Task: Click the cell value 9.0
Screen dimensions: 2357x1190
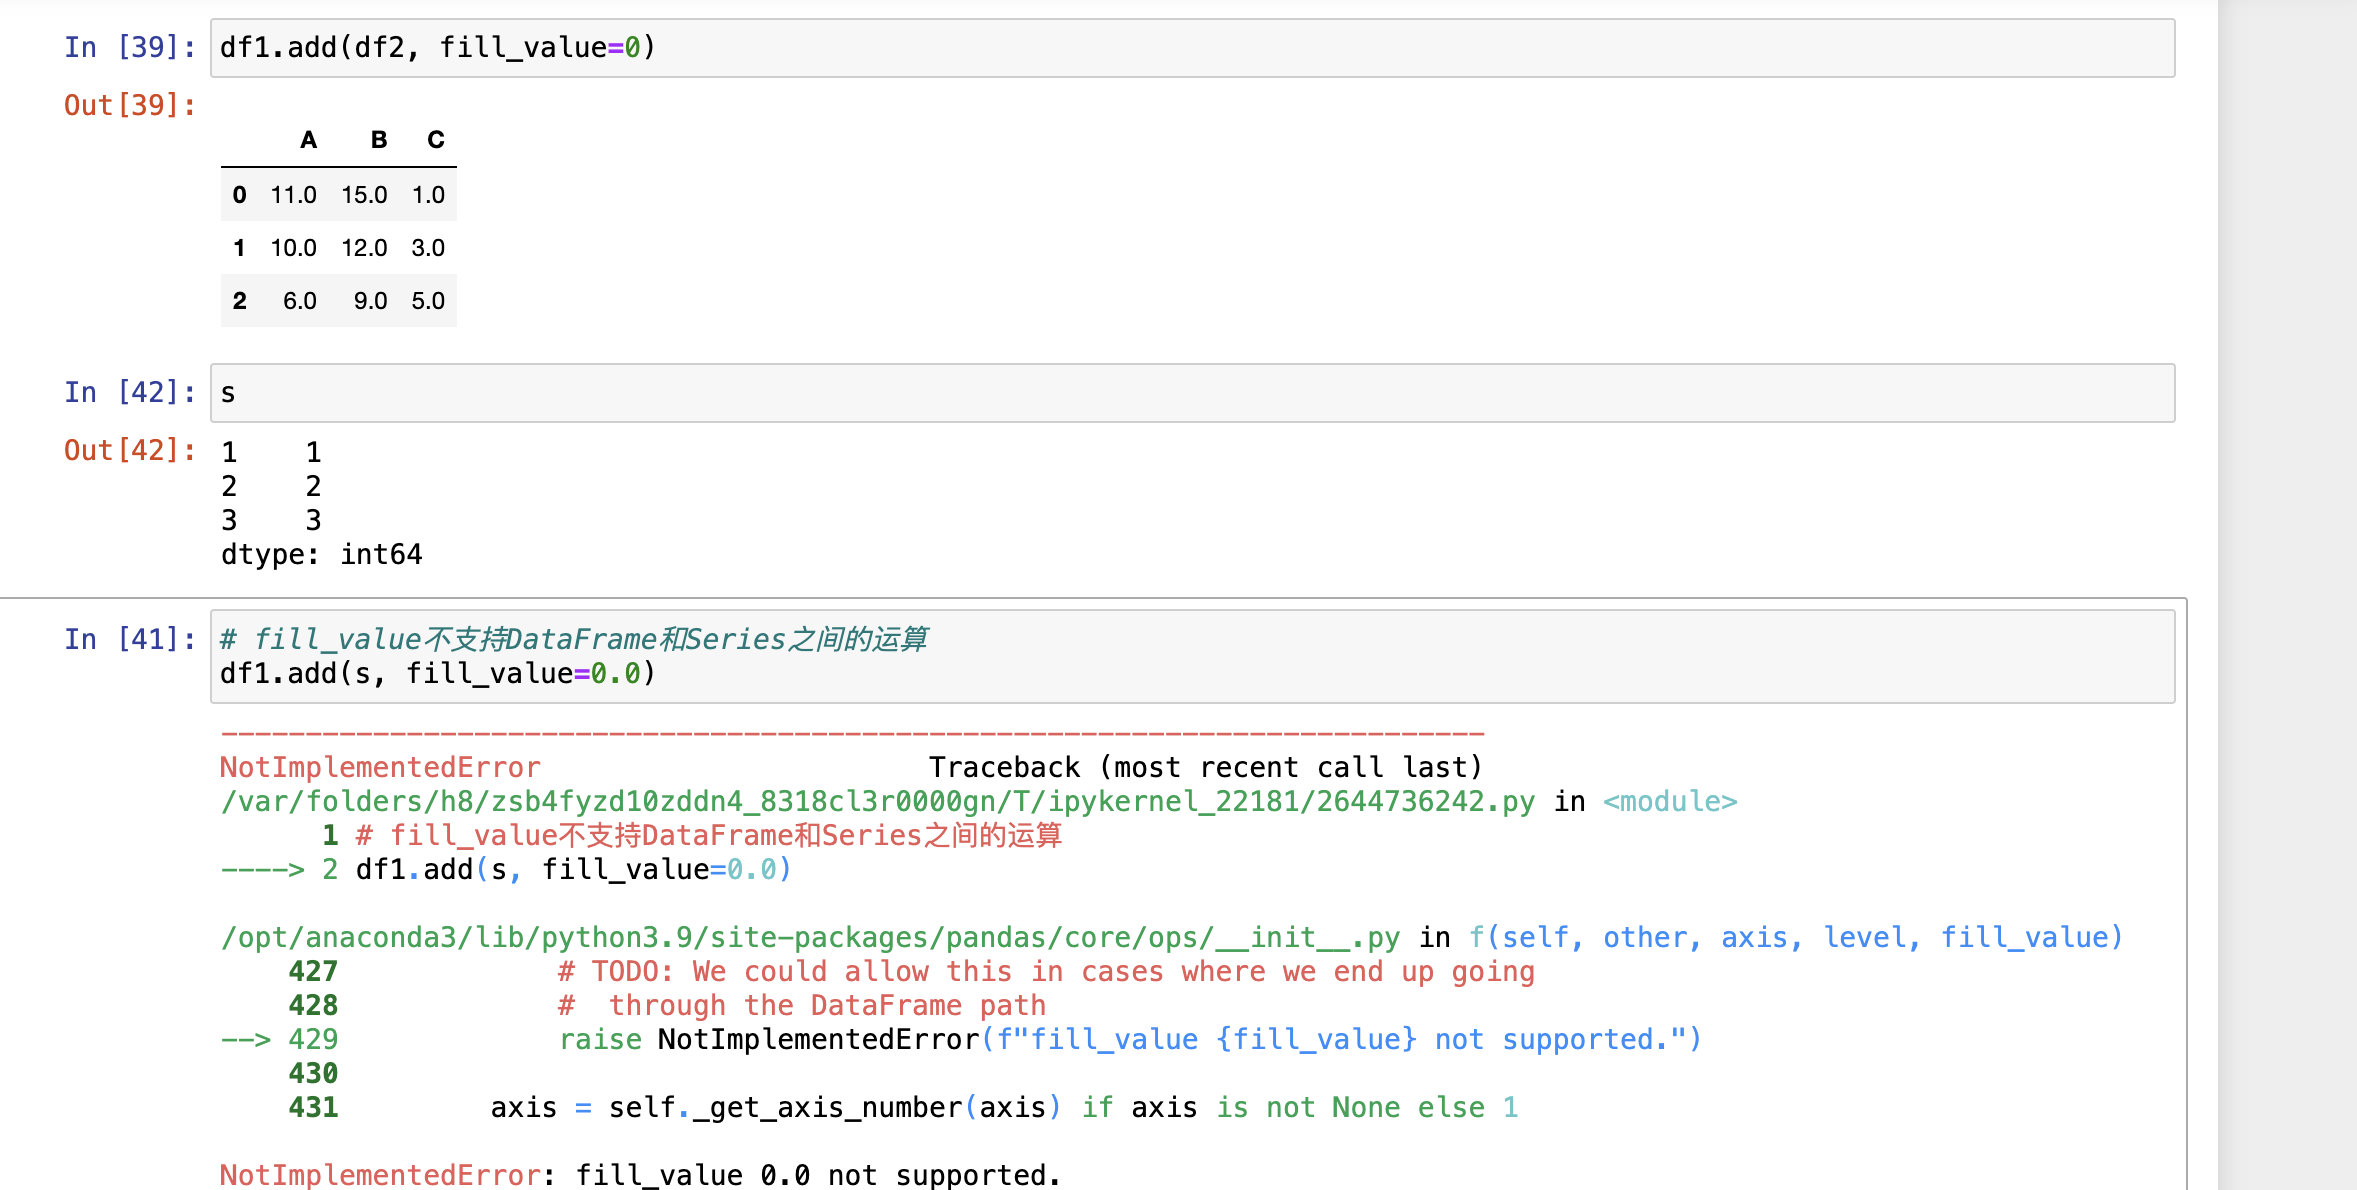Action: coord(370,301)
